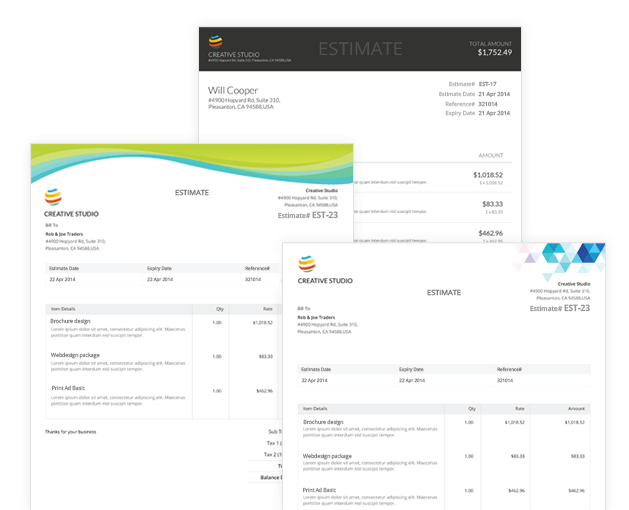Click the Estimate Date value 21 Apr 2014

(x=494, y=94)
